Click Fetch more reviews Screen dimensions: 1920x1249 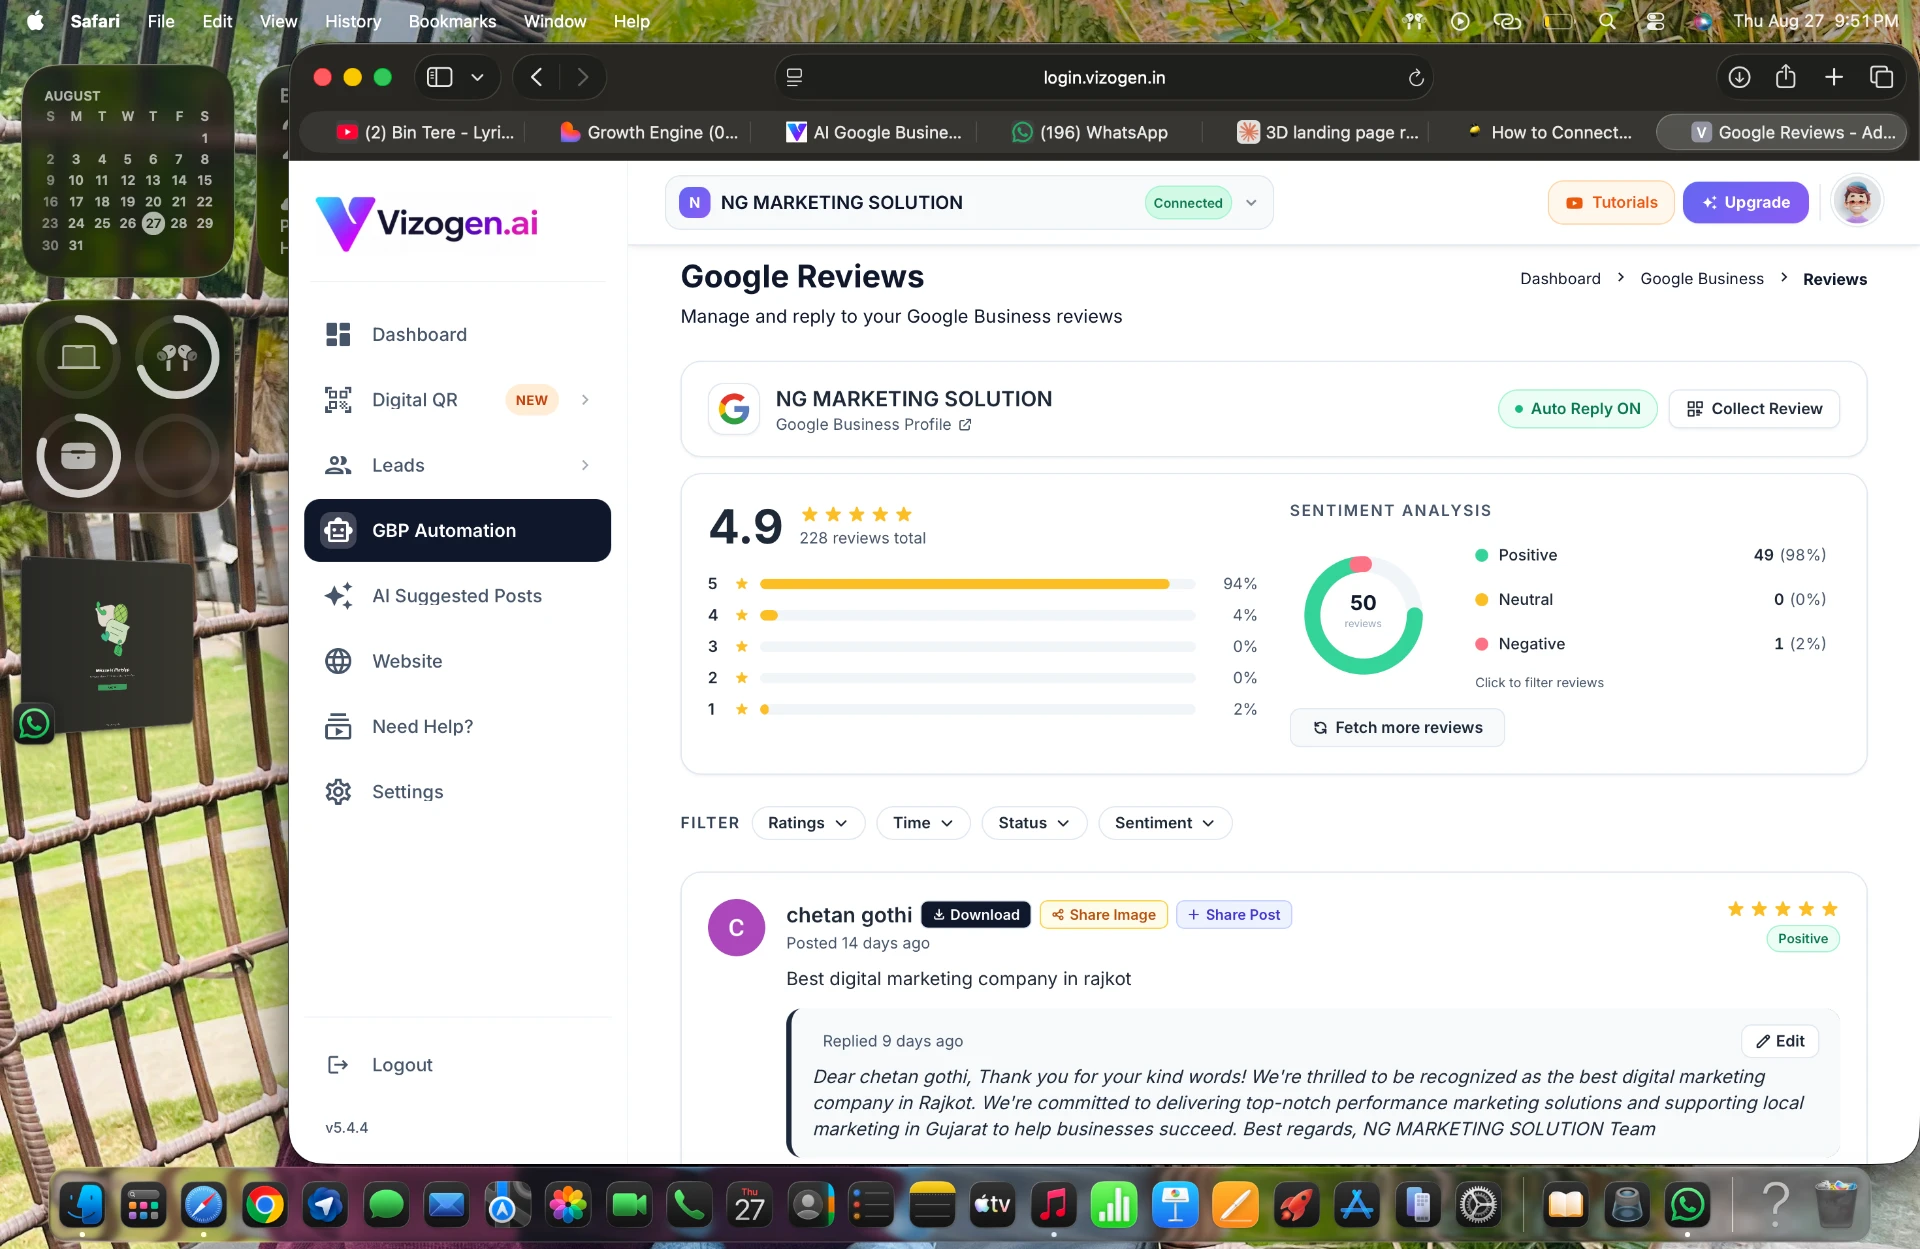pos(1397,728)
